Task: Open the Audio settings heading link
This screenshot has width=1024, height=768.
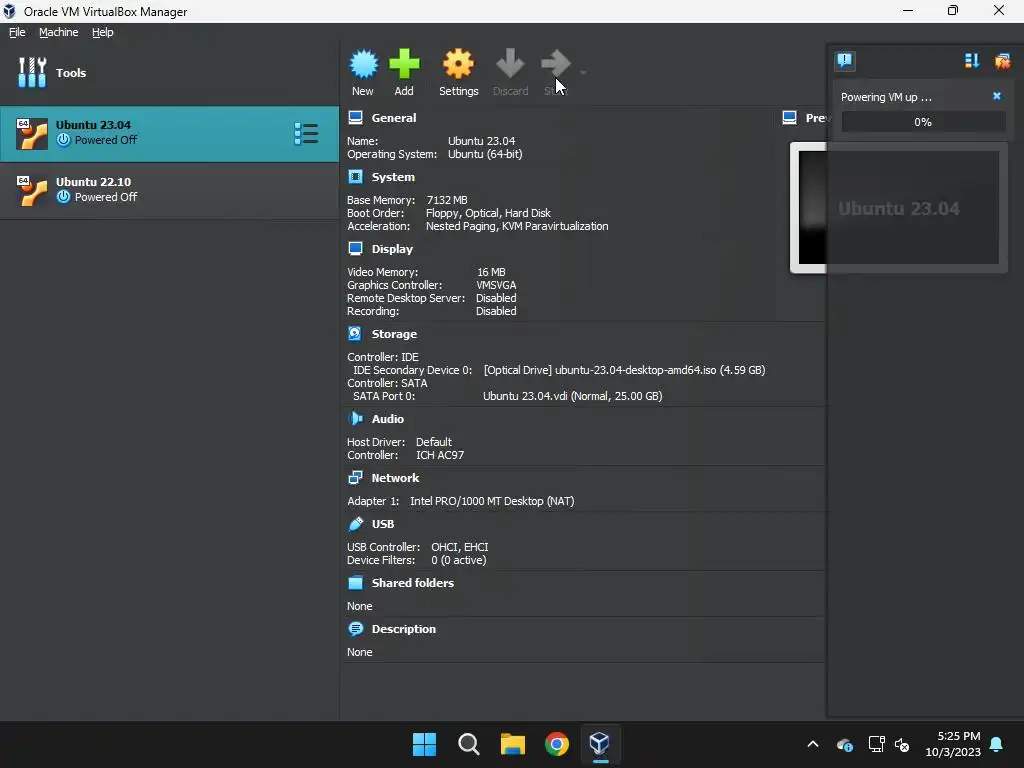Action: tap(388, 419)
